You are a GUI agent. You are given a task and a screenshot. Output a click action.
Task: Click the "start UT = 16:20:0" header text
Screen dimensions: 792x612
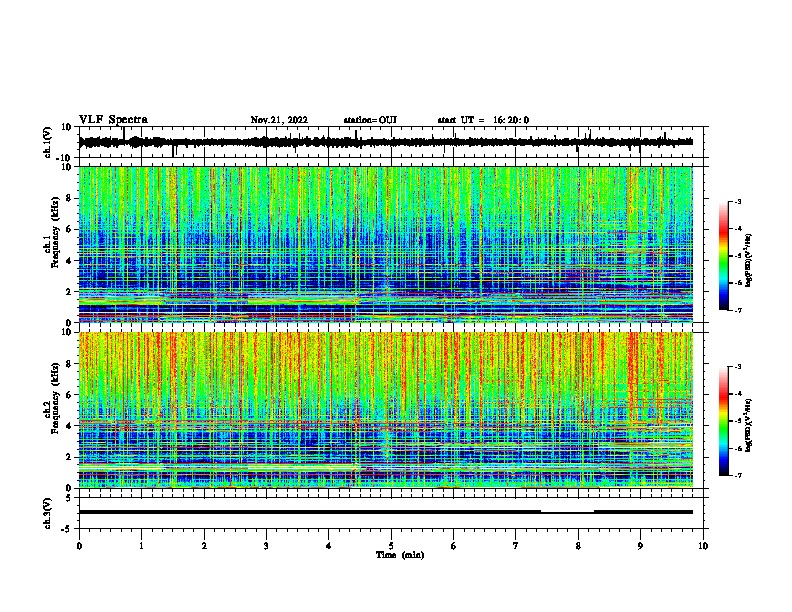[x=483, y=120]
